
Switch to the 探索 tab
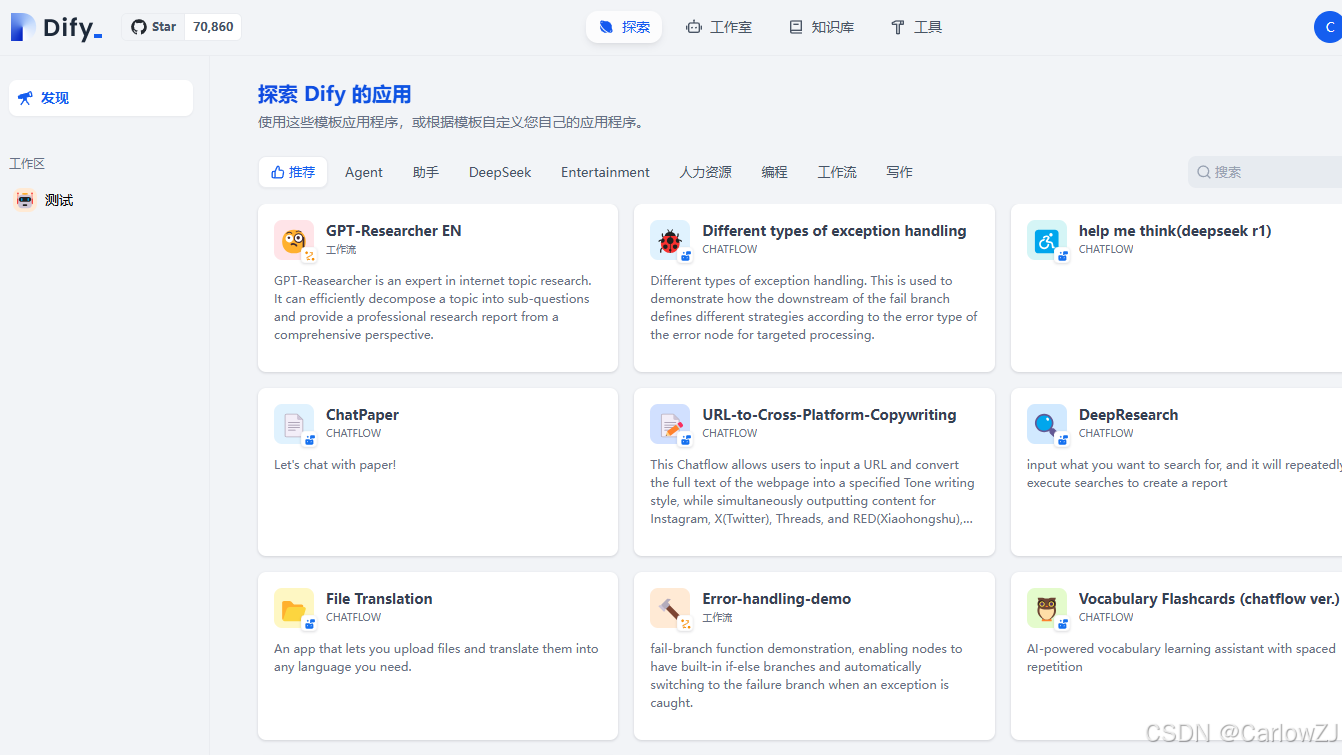tap(624, 27)
